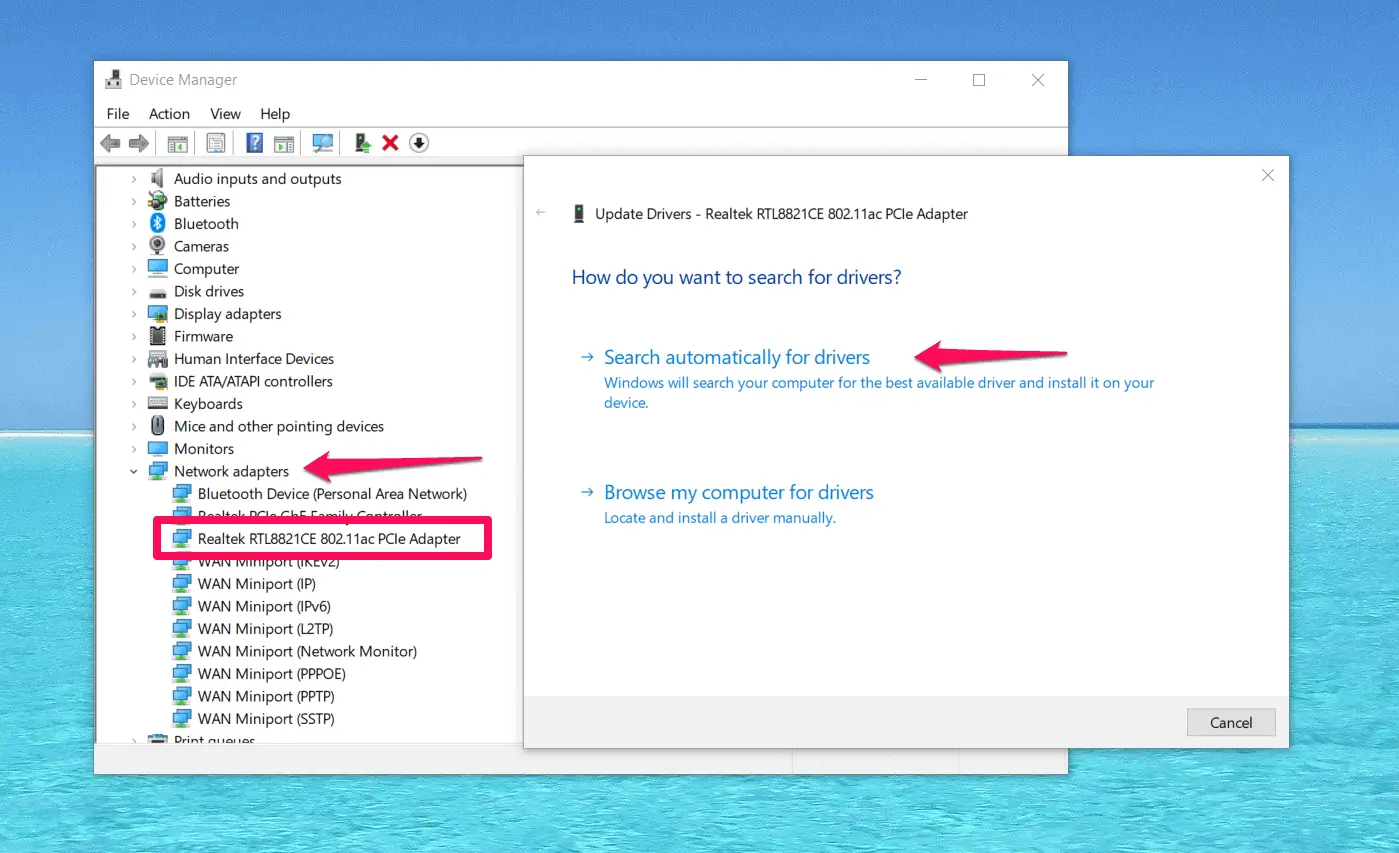Click Scan for hardware changes icon
1399x853 pixels.
[x=322, y=143]
